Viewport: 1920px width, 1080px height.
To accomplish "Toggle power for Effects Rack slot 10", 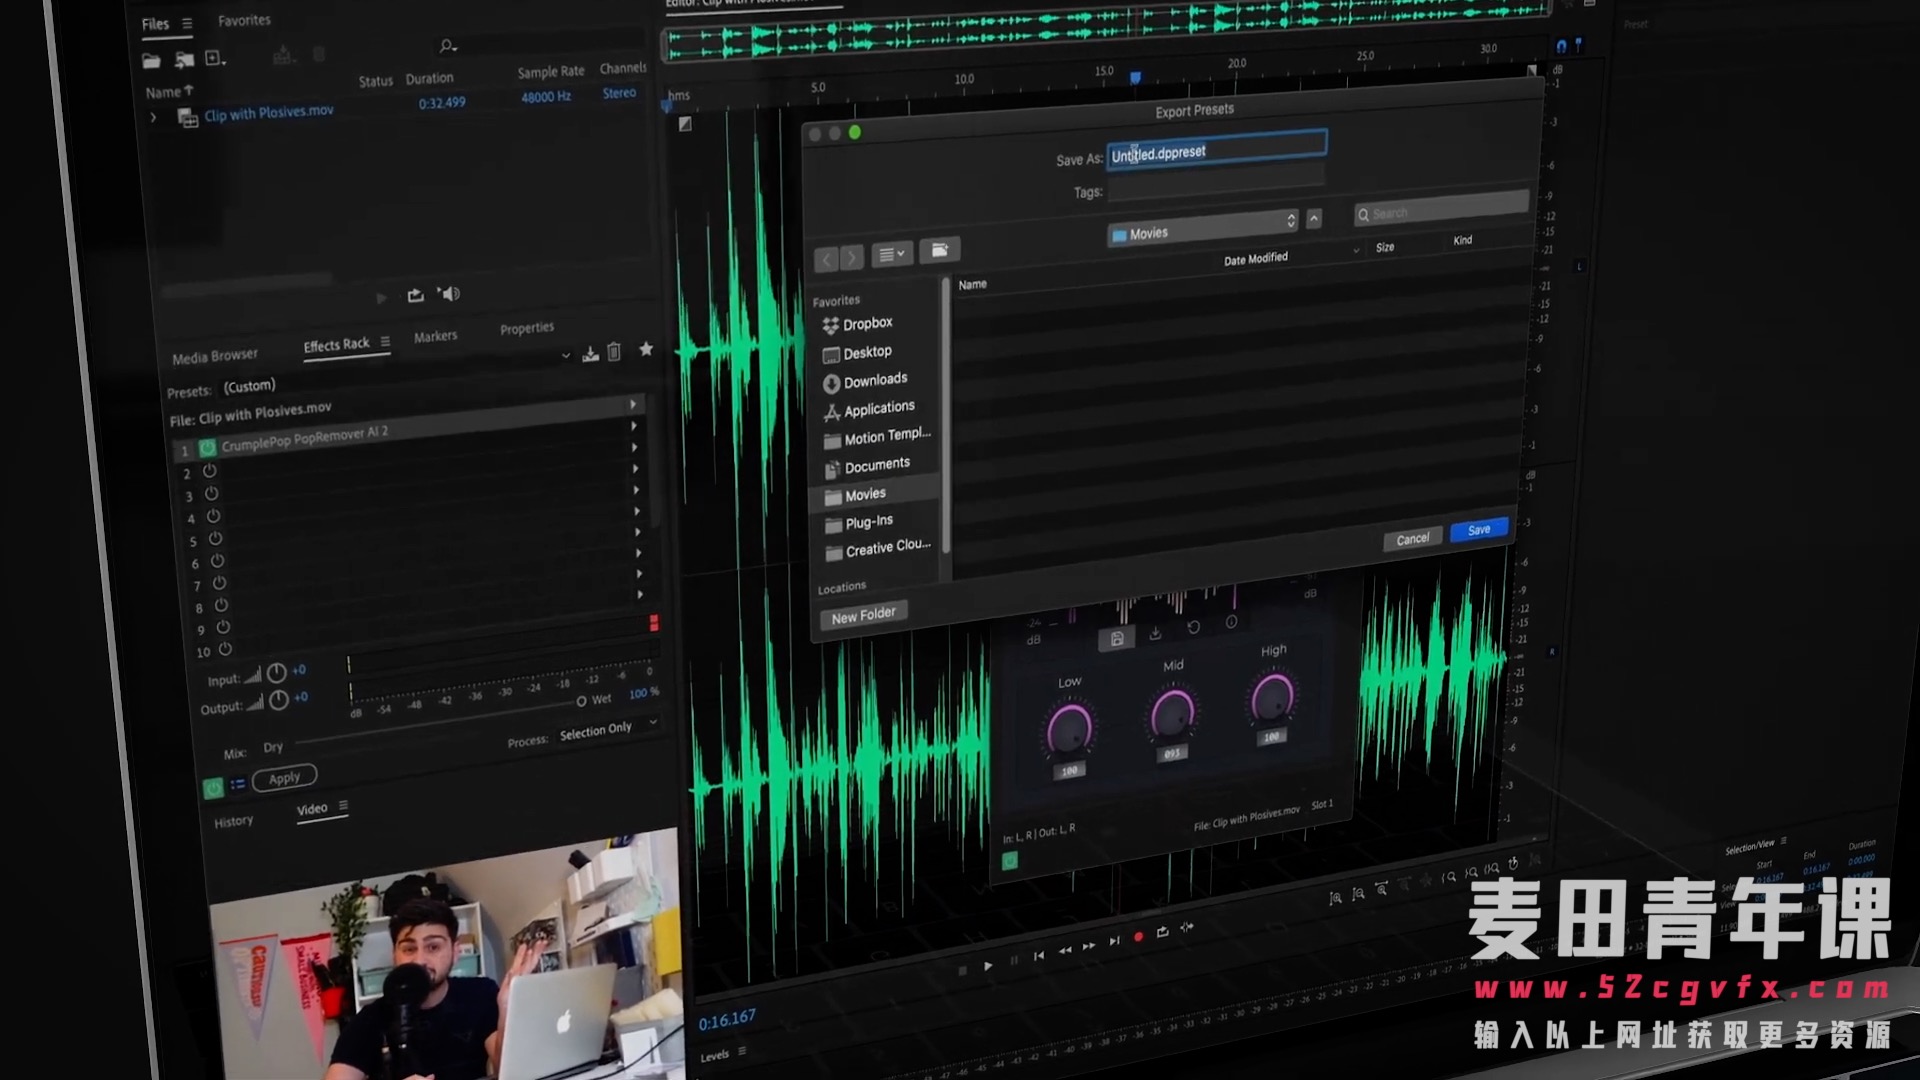I will 226,649.
